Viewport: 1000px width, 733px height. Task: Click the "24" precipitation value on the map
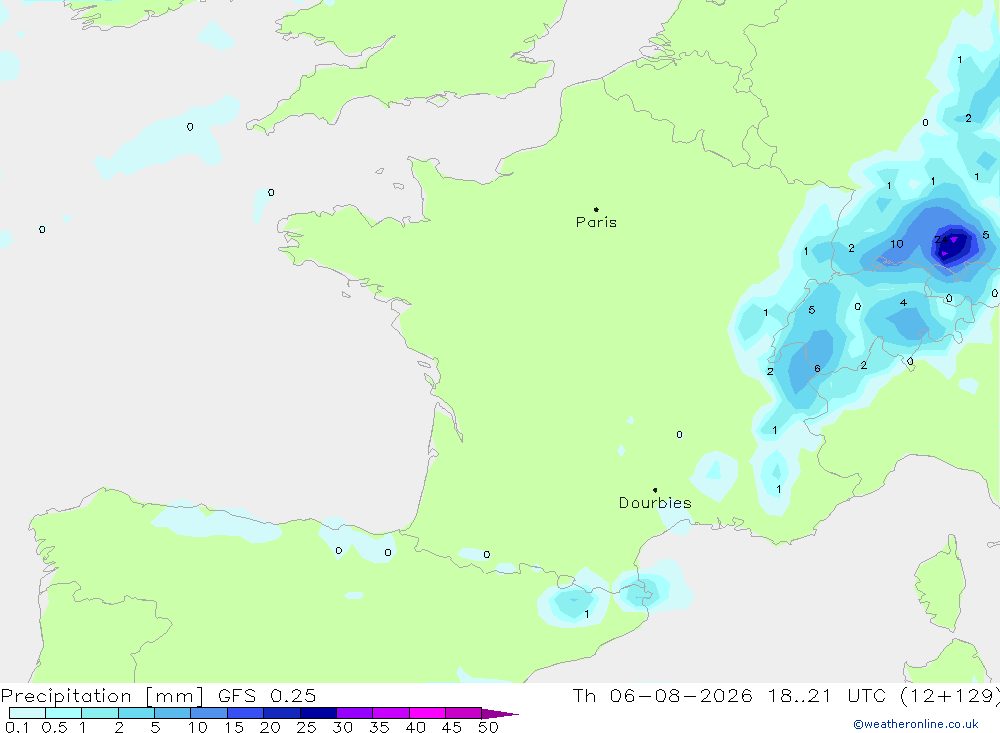[940, 240]
